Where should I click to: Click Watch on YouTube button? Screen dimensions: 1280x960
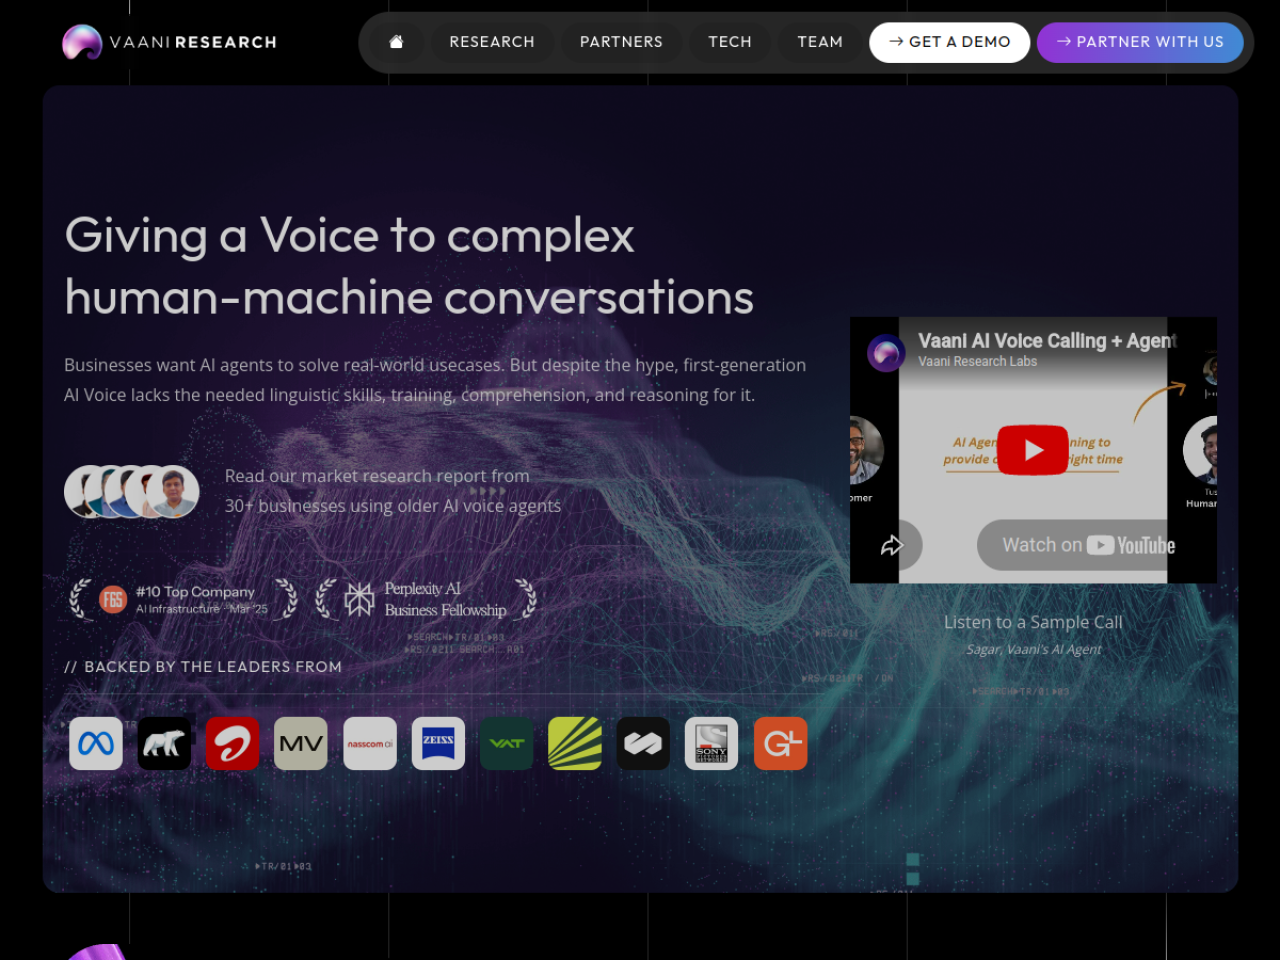point(1088,545)
